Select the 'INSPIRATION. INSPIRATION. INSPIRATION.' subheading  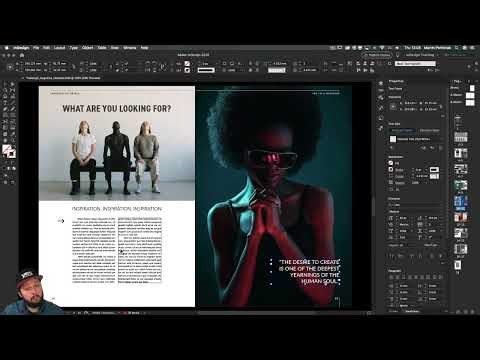[x=117, y=209]
